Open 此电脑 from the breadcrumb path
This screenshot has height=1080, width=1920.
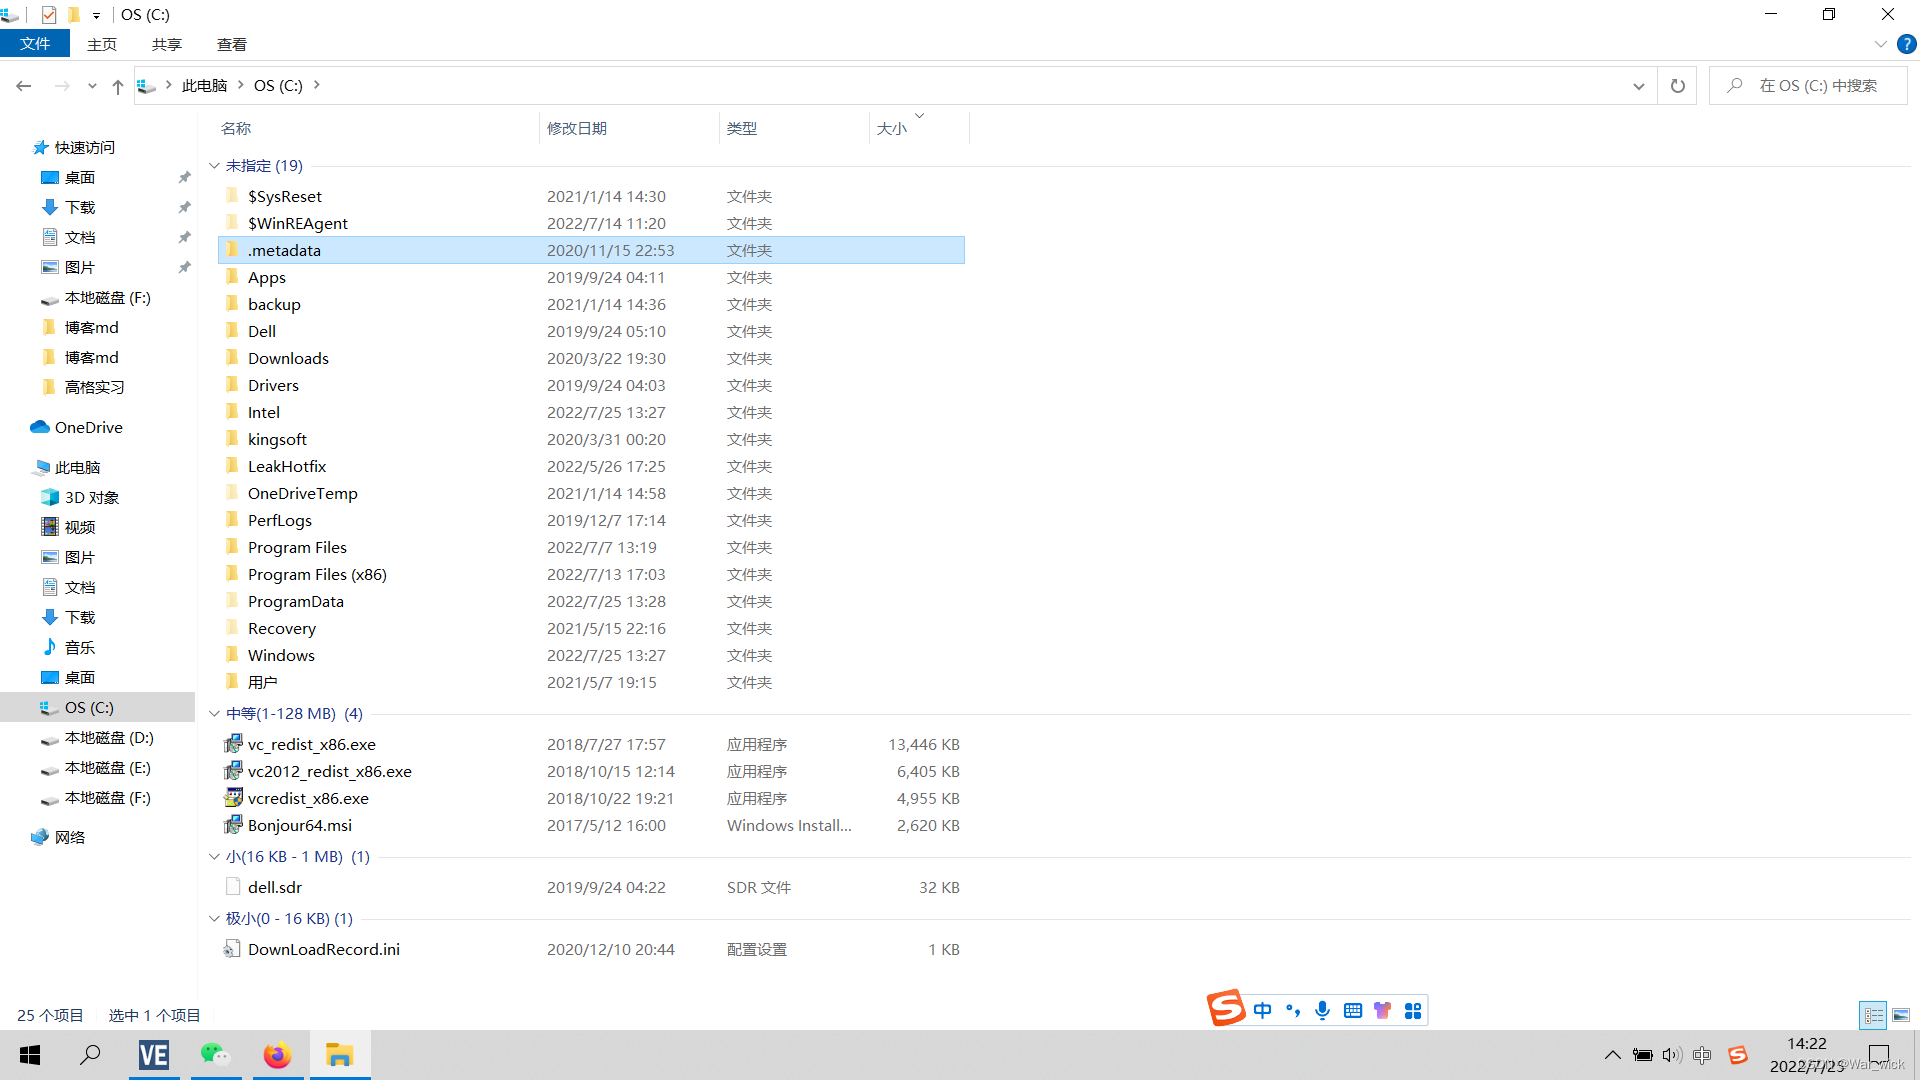coord(205,85)
